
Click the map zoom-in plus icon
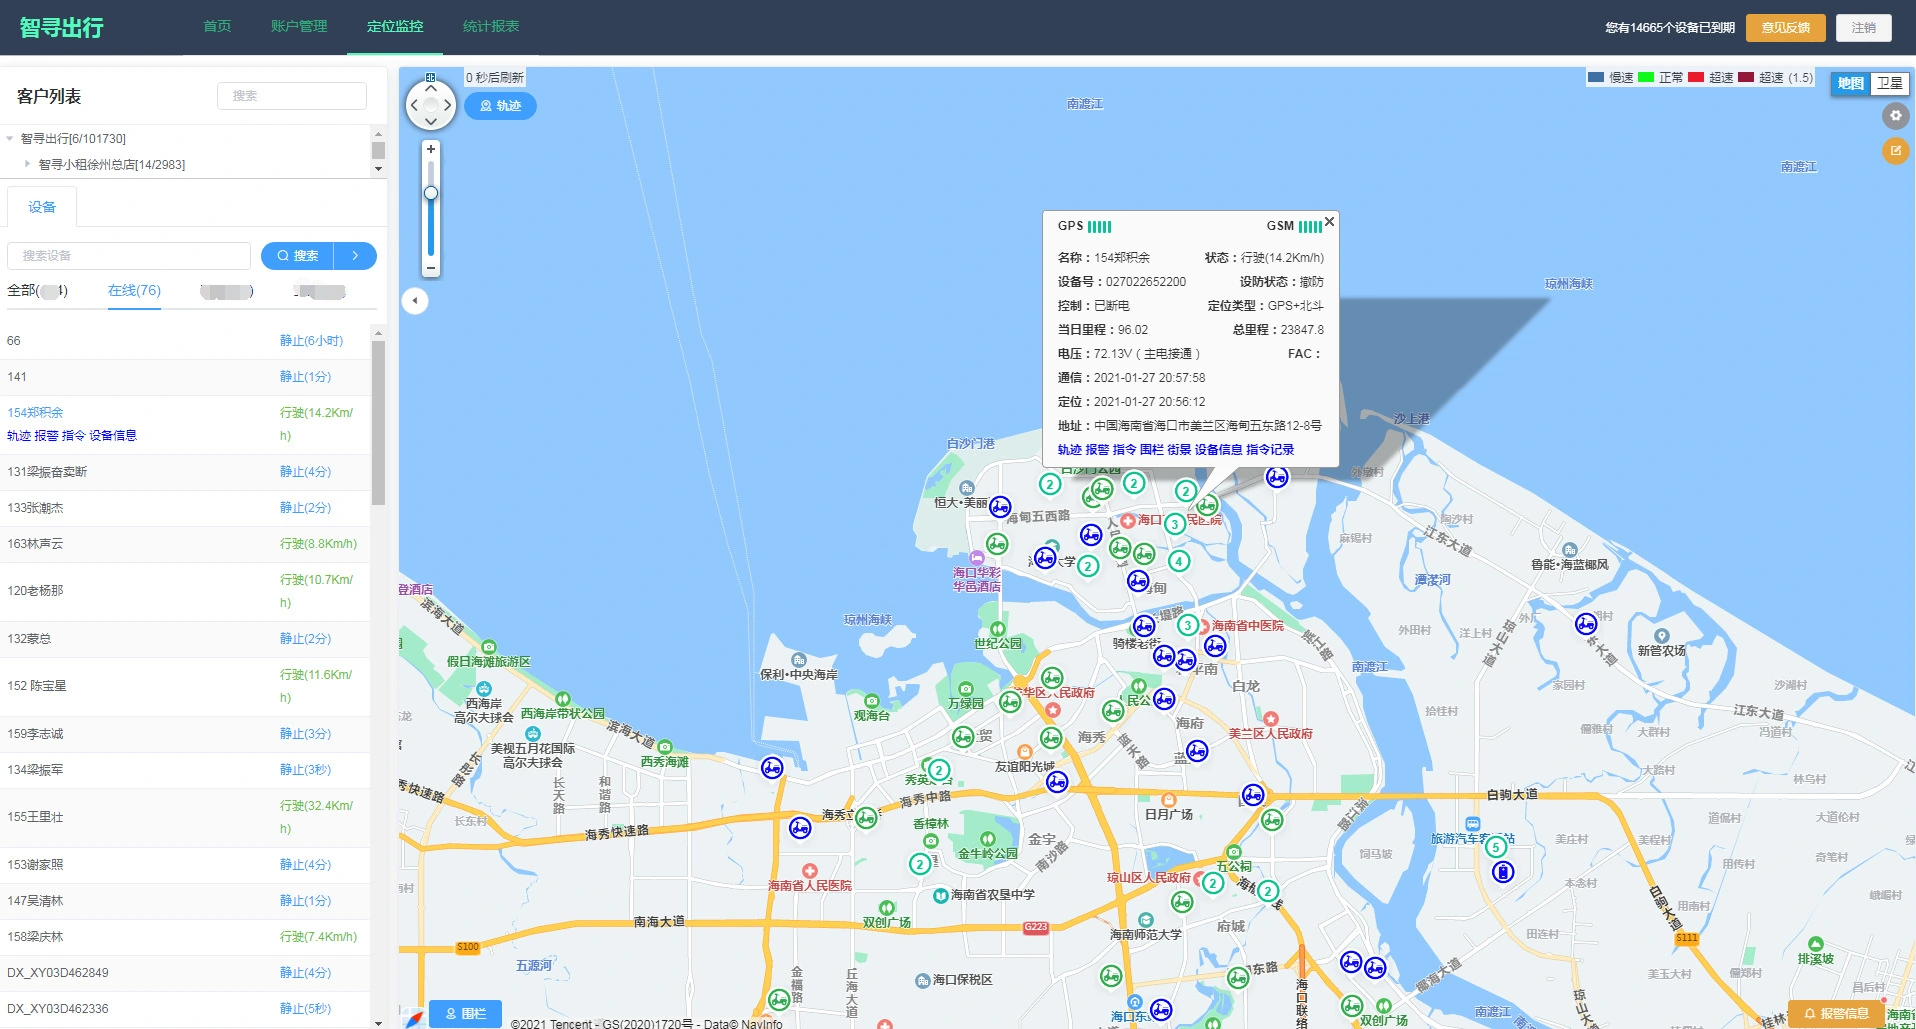coord(431,149)
